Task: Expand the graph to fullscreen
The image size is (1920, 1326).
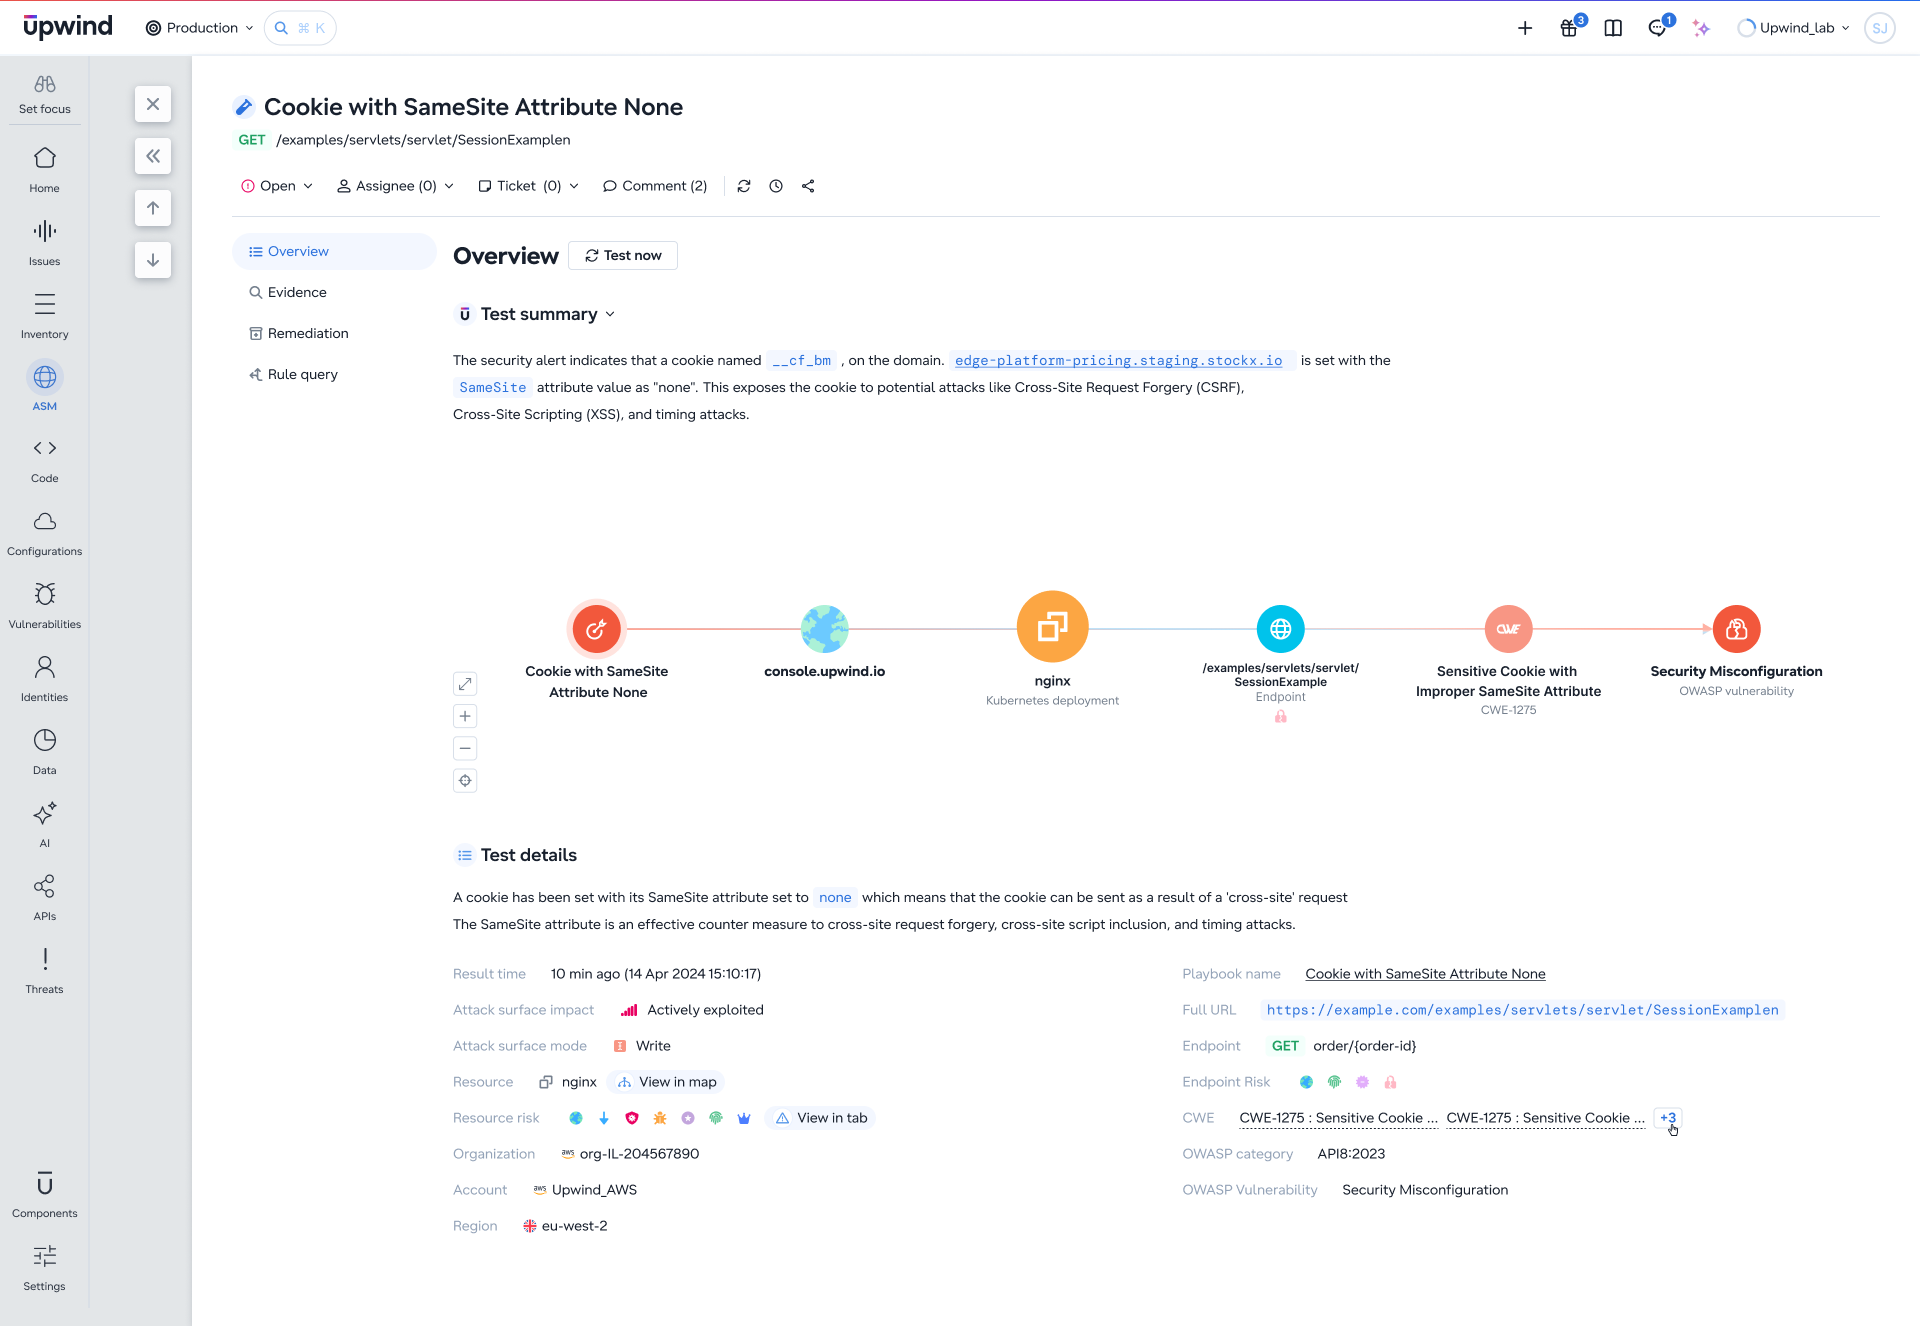Action: click(465, 684)
